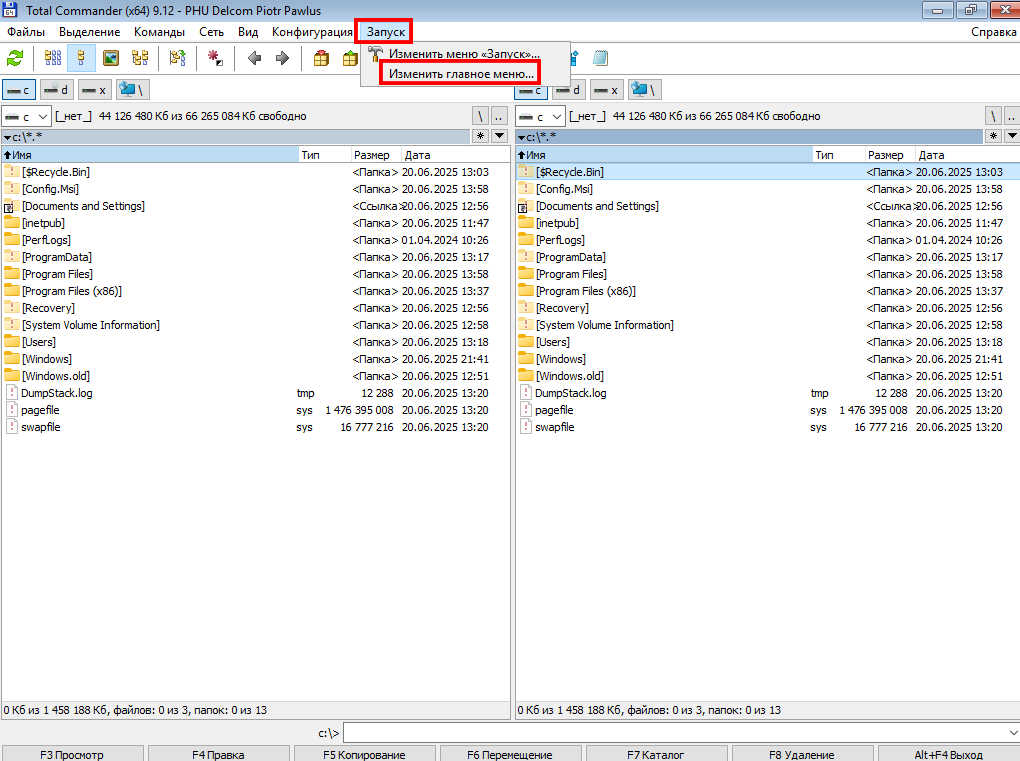Choose Изменить меню «Запуск»... entry

(464, 54)
